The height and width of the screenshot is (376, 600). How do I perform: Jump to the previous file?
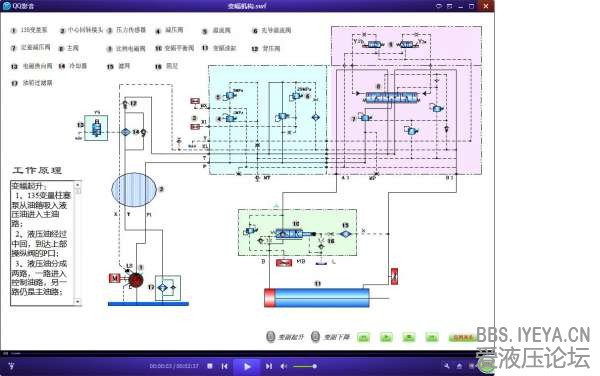coord(225,366)
